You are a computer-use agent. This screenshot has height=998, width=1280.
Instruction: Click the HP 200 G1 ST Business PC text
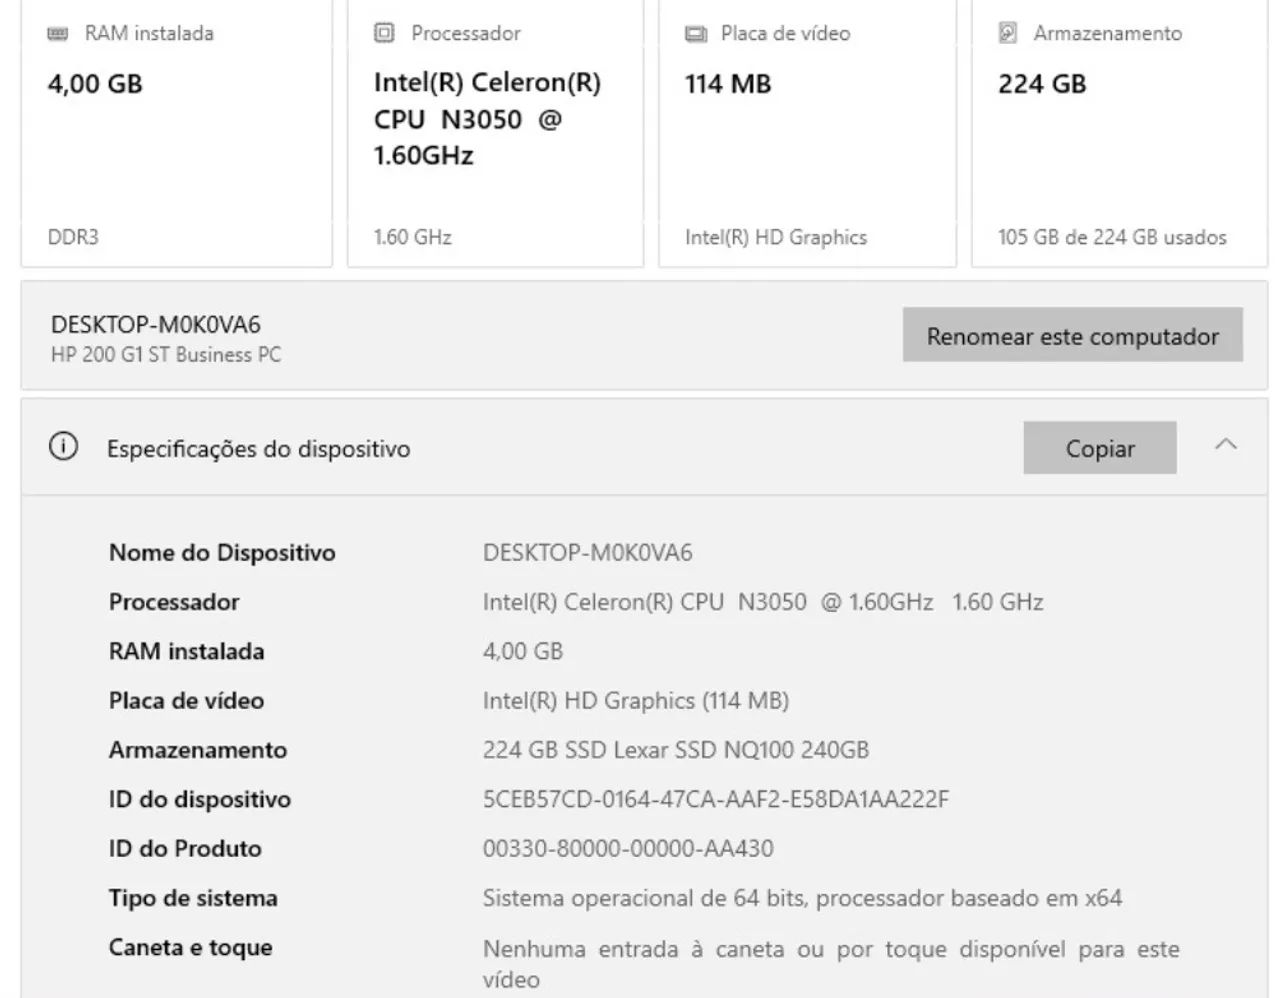click(166, 355)
